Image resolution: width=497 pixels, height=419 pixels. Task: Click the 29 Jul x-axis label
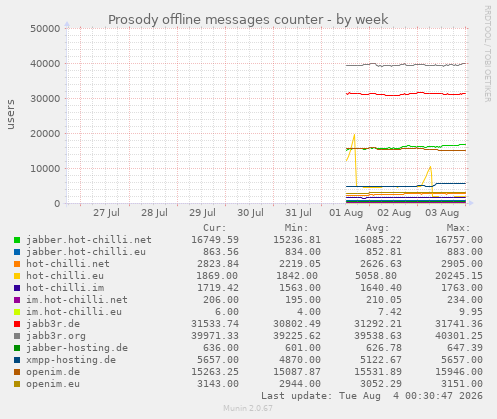tap(202, 213)
